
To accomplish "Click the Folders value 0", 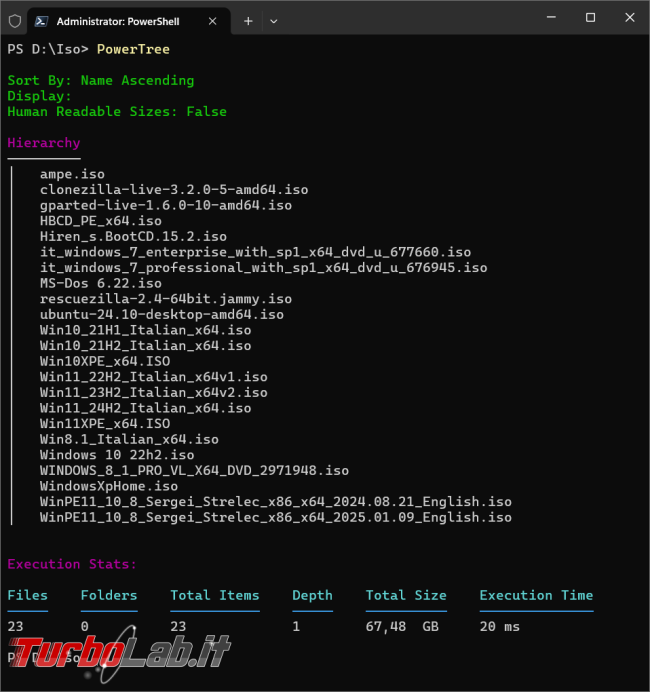I will 85,627.
